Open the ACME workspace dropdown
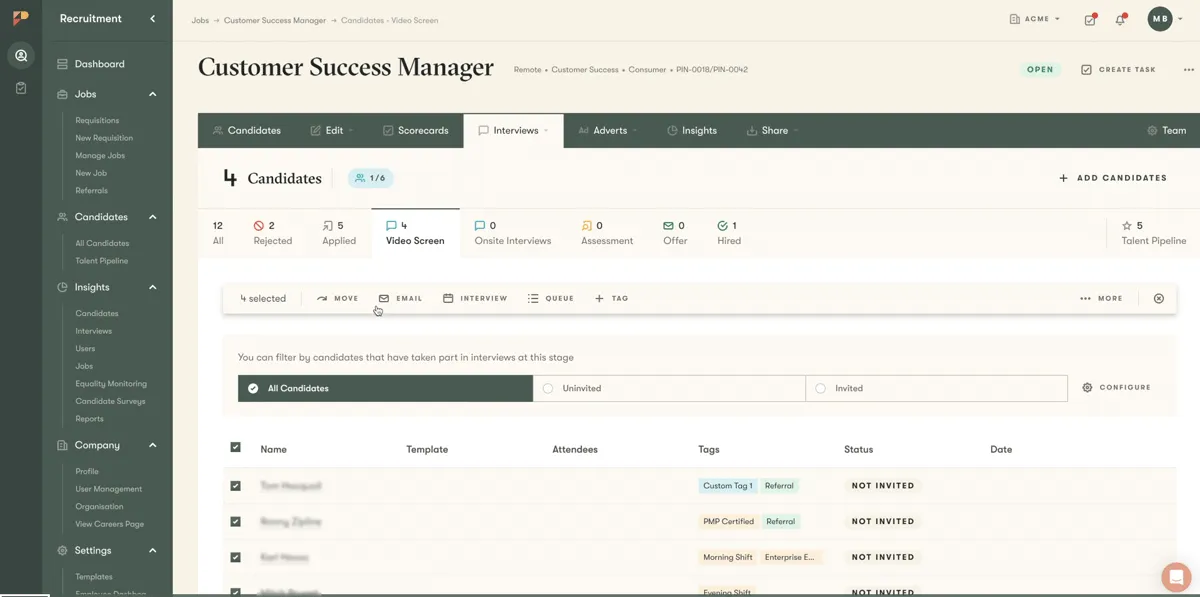This screenshot has width=1200, height=597. coord(1035,18)
